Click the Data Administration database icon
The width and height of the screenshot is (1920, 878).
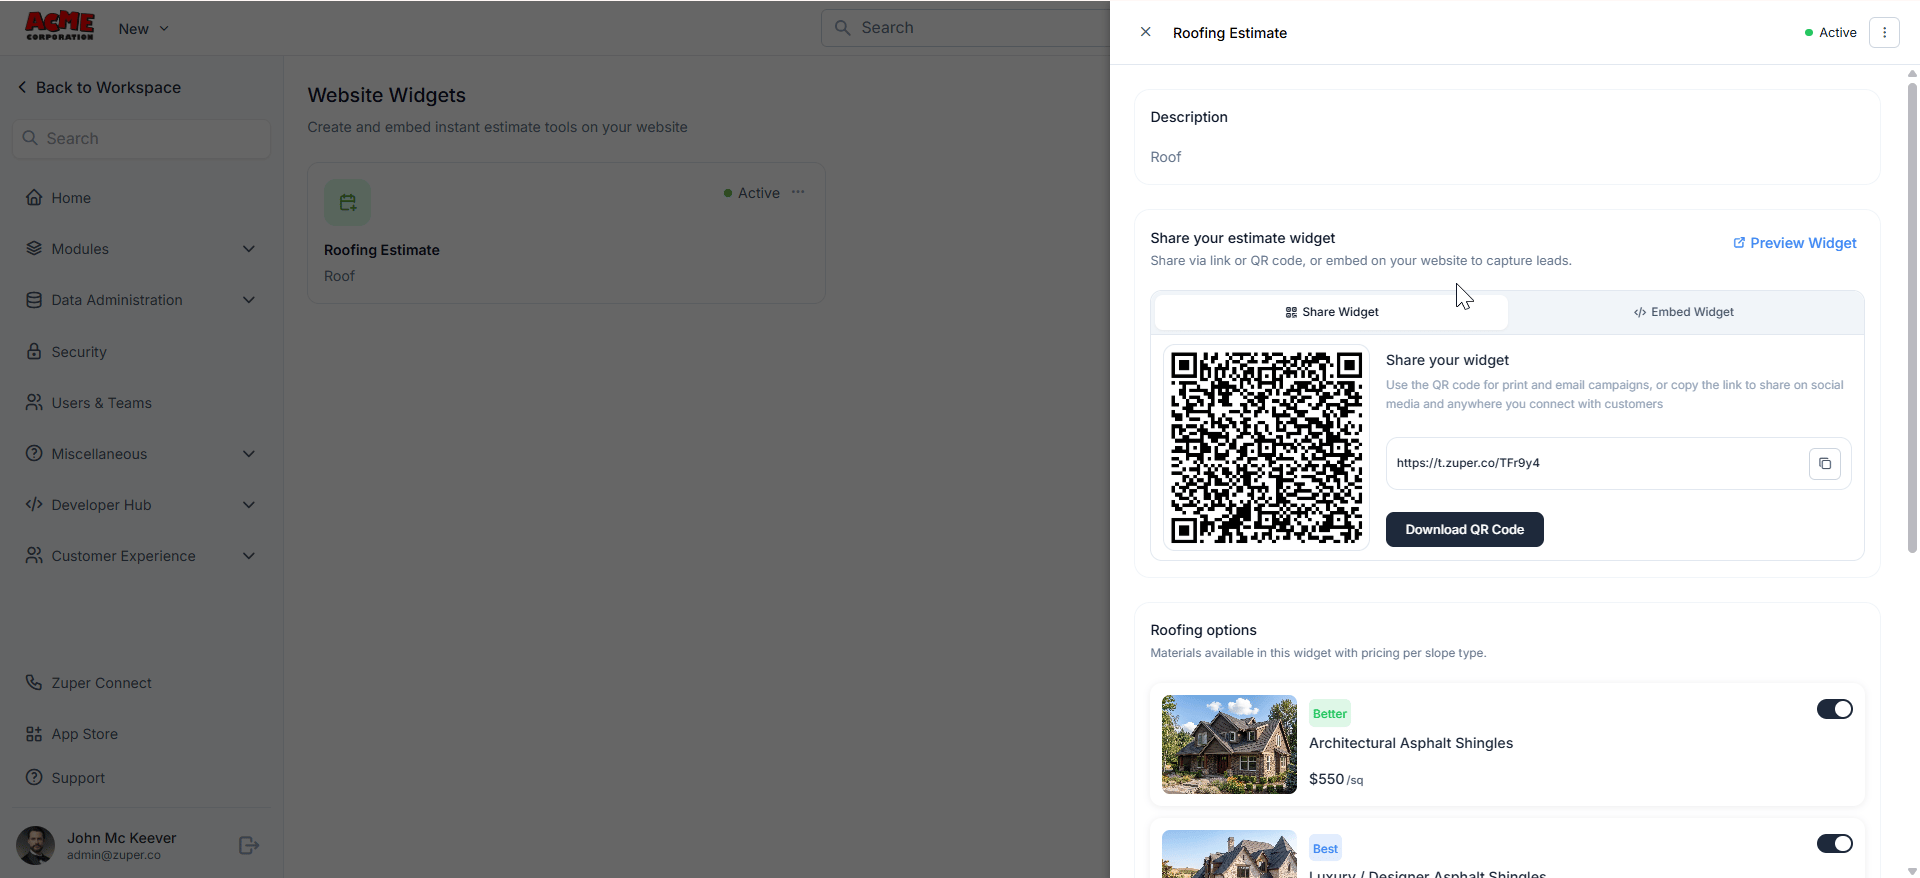[x=34, y=299]
